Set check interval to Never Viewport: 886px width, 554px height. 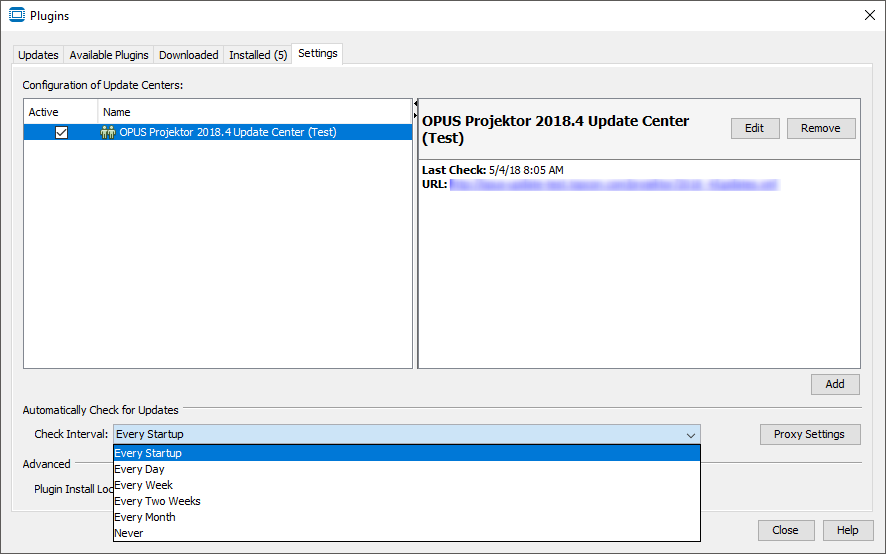click(129, 533)
